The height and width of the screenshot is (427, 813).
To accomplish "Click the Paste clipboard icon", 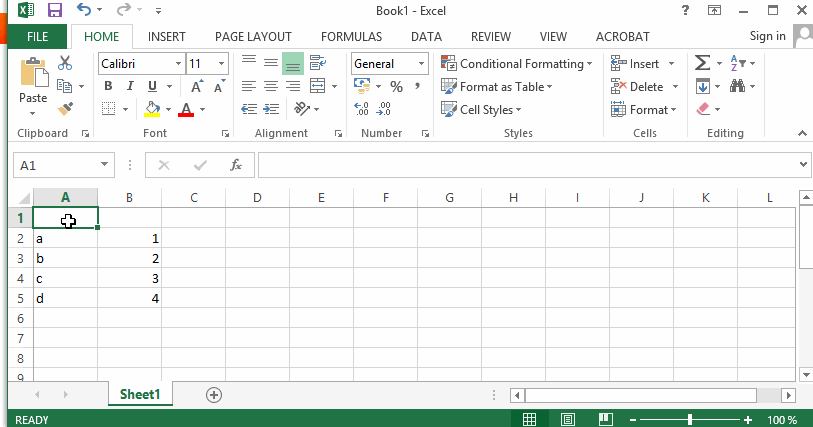I will click(34, 72).
